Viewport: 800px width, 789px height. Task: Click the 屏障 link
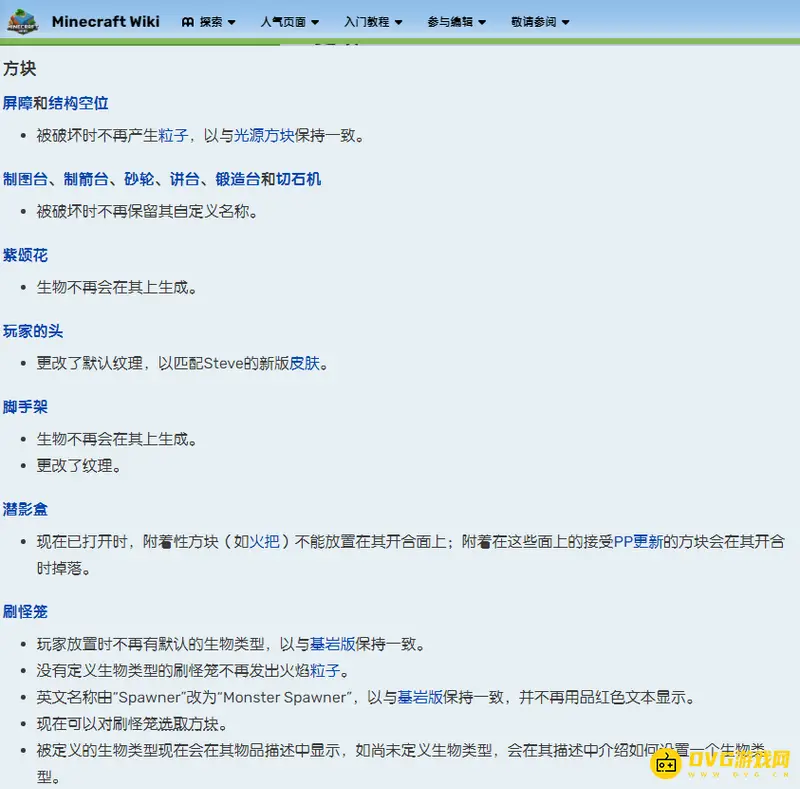pyautogui.click(x=17, y=103)
